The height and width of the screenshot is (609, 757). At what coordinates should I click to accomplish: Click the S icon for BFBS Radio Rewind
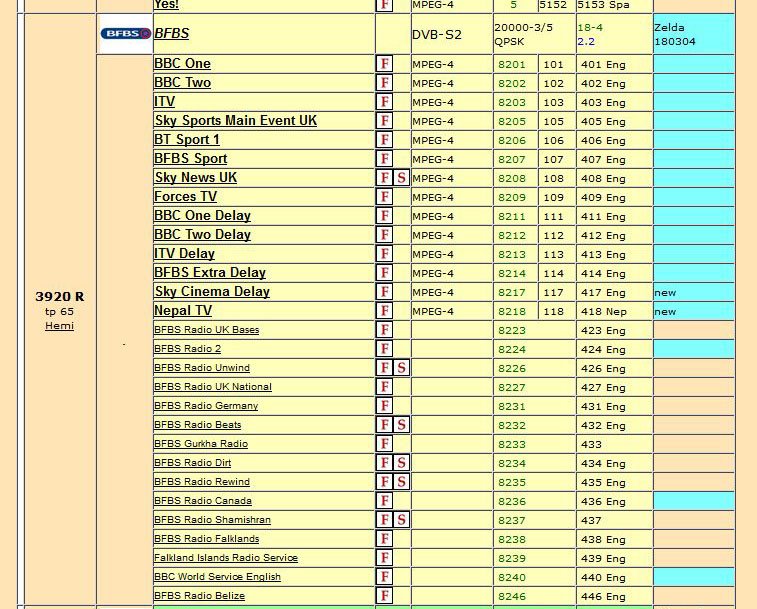402,482
